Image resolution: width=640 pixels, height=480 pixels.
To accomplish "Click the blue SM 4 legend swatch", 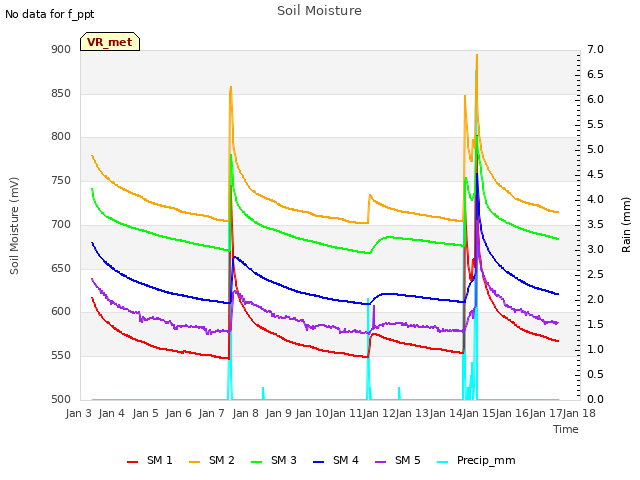I will pos(319,462).
